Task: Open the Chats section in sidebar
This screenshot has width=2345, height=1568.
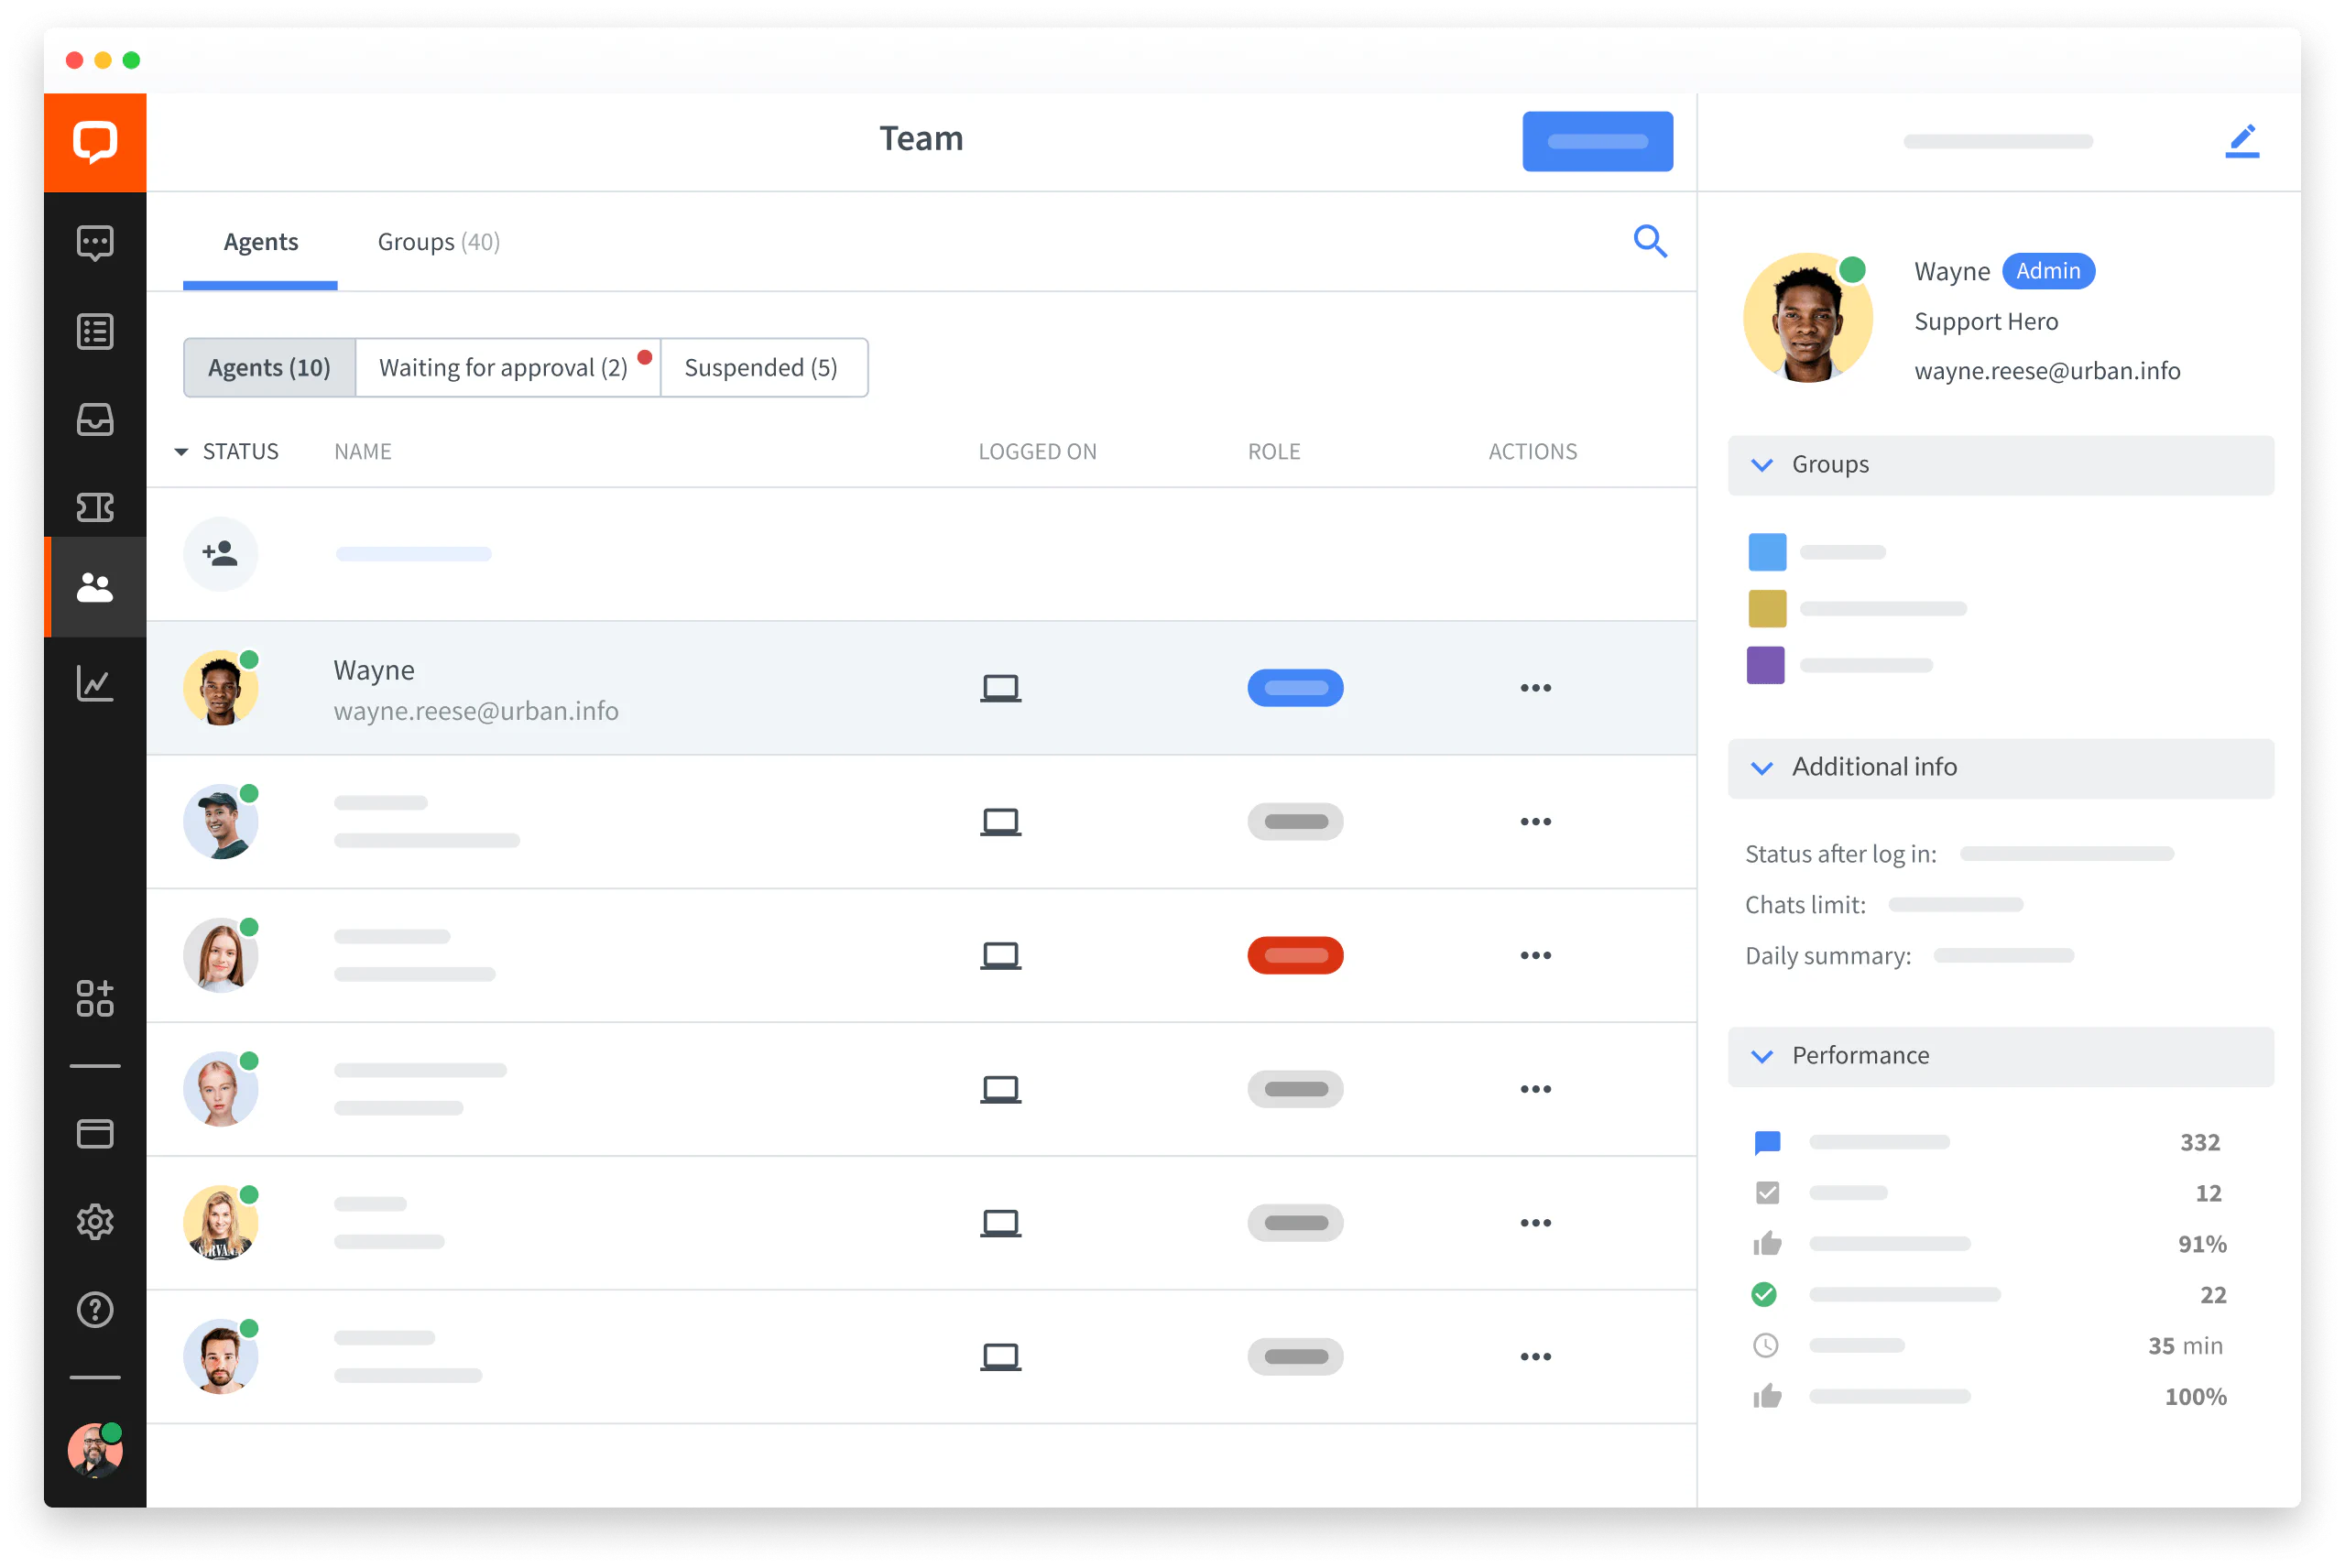Action: tap(95, 242)
